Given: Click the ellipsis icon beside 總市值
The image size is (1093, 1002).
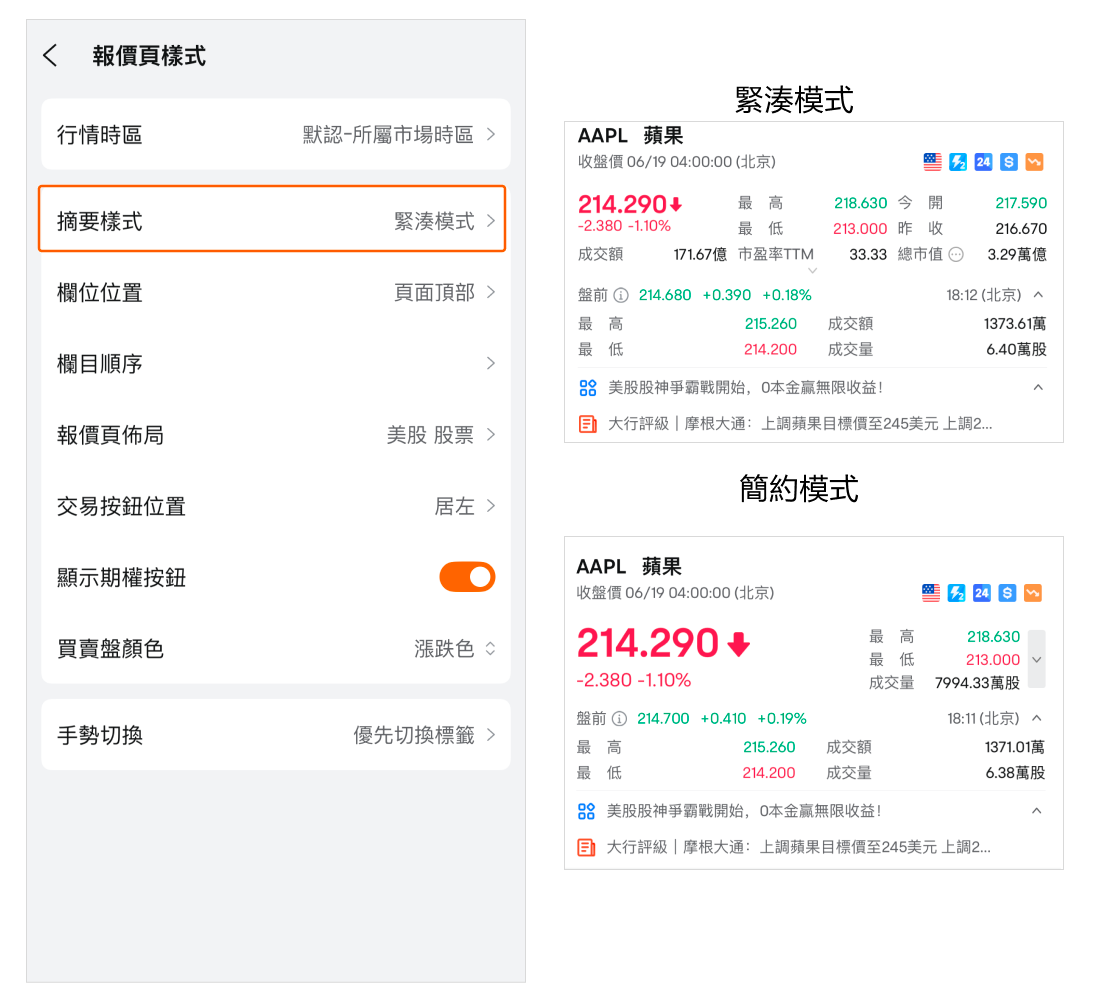Looking at the screenshot, I should (x=956, y=255).
